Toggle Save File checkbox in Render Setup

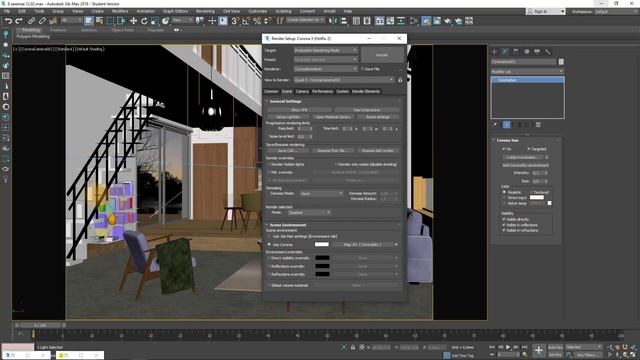362,69
